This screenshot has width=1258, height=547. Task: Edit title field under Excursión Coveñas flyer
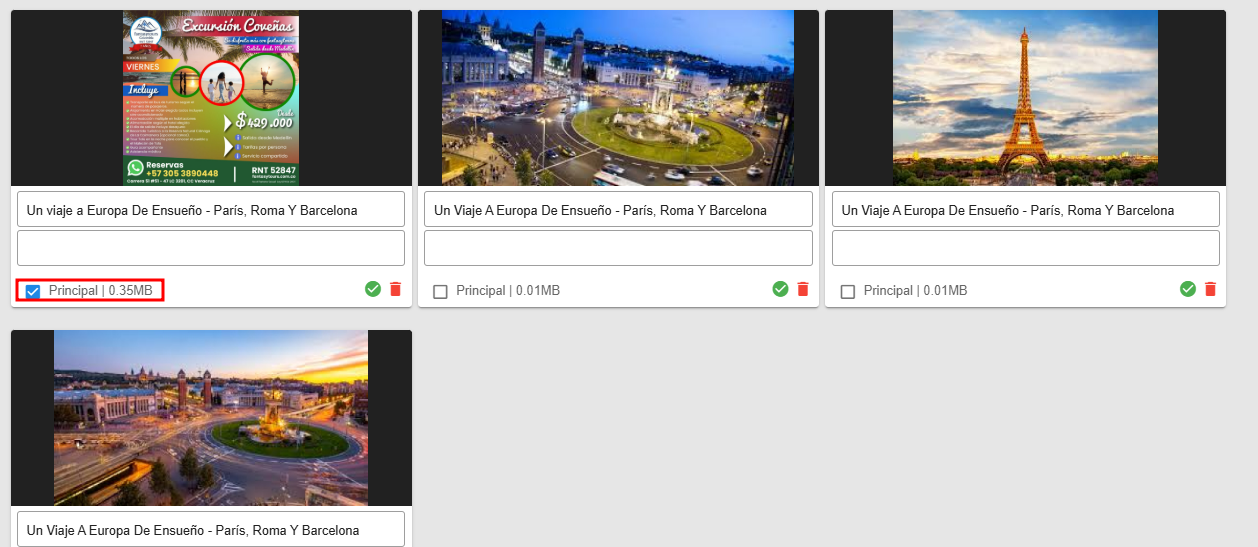point(211,210)
